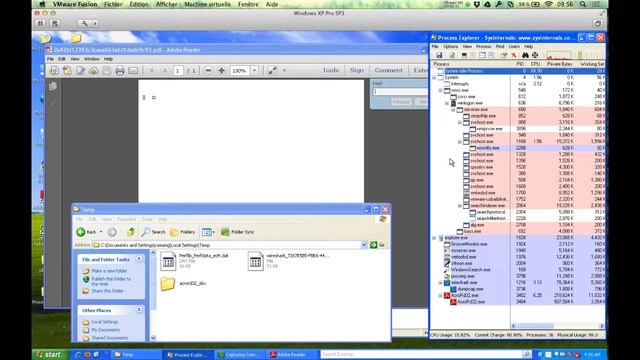Open the Tools pane in Adobe Reader
Viewport: 640px width, 360px height.
(x=330, y=70)
